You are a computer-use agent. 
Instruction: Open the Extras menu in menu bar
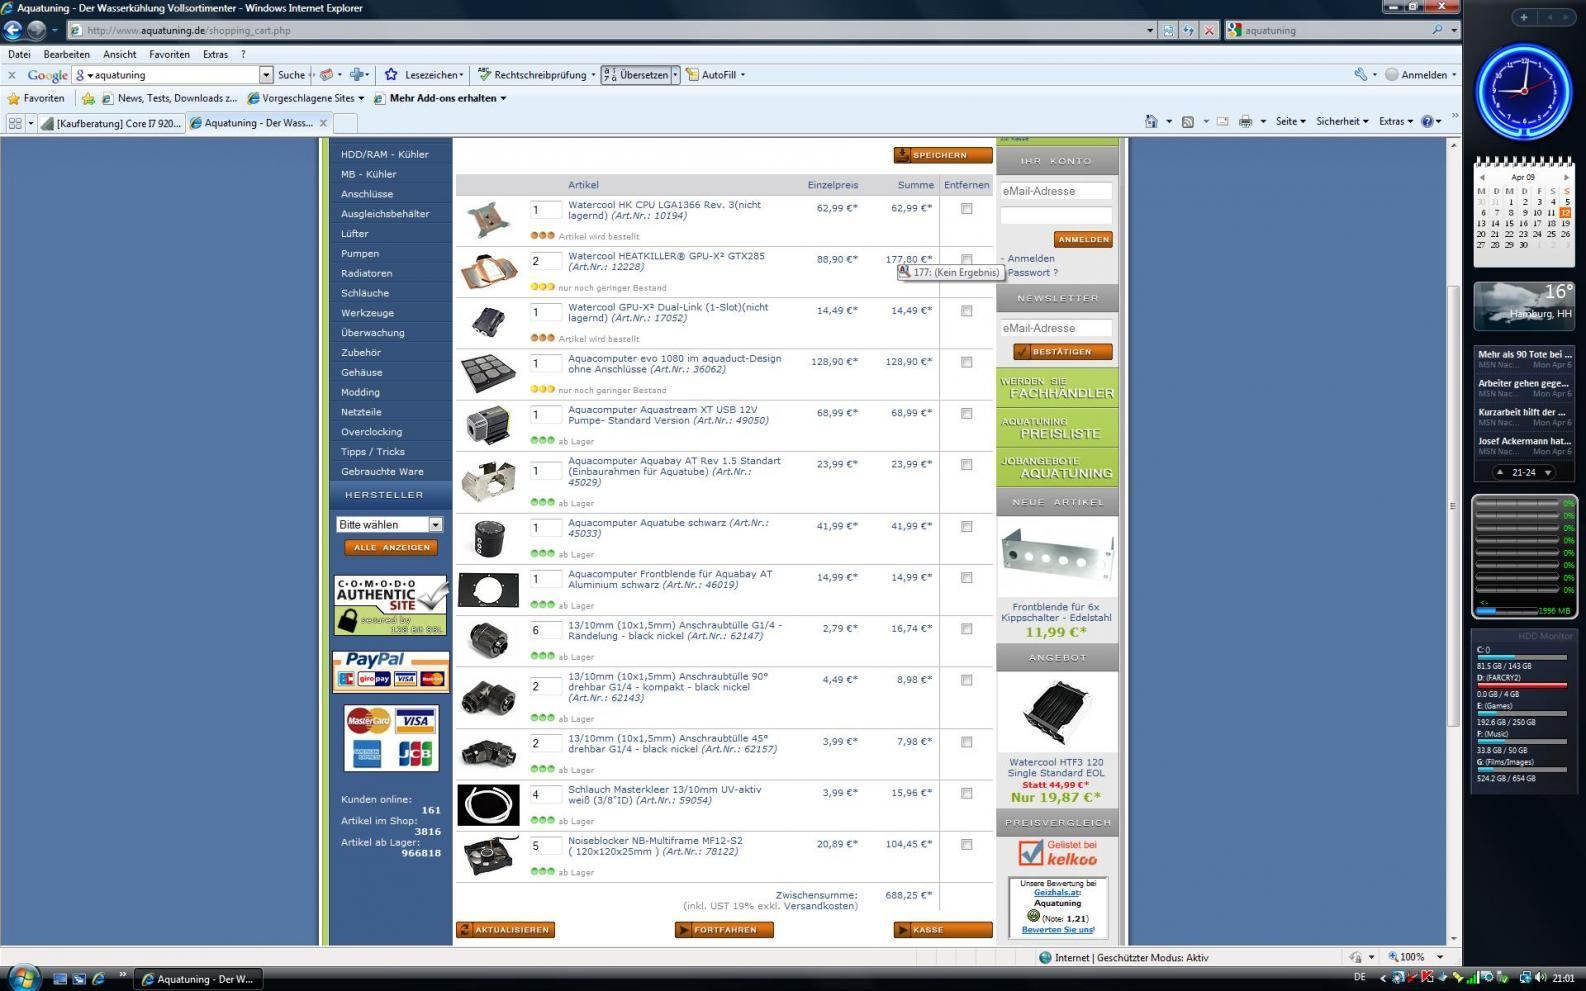(x=215, y=54)
